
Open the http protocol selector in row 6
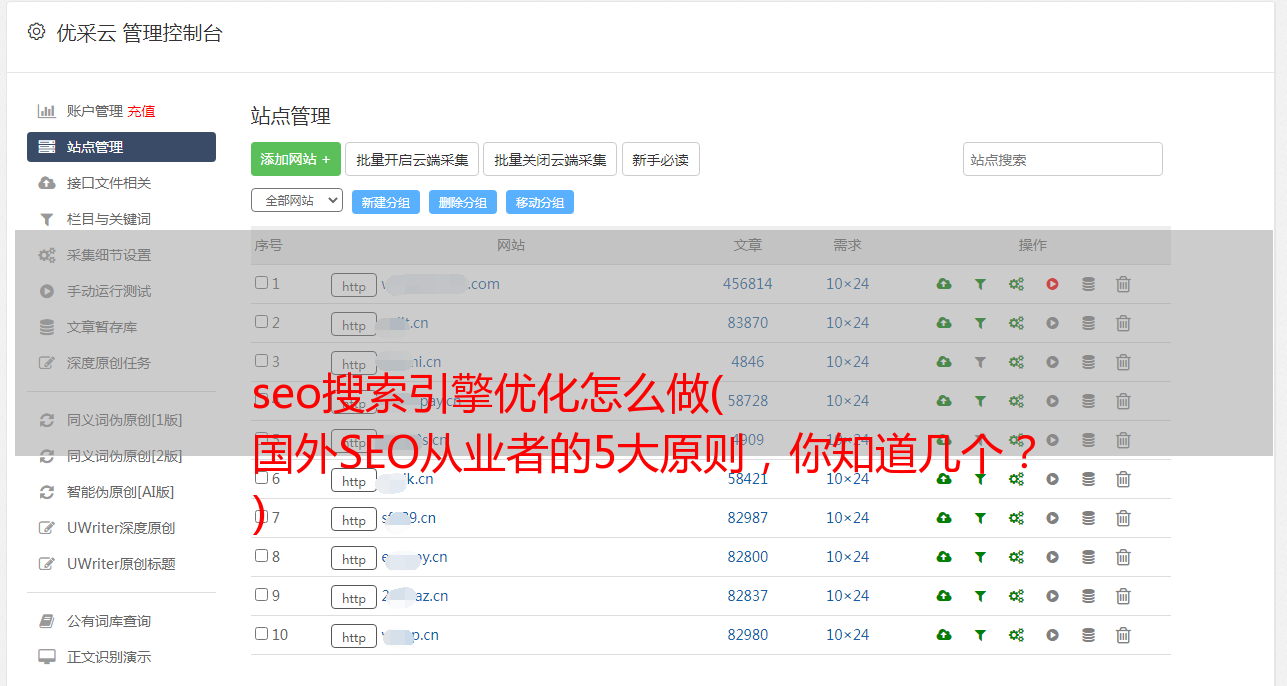point(354,481)
